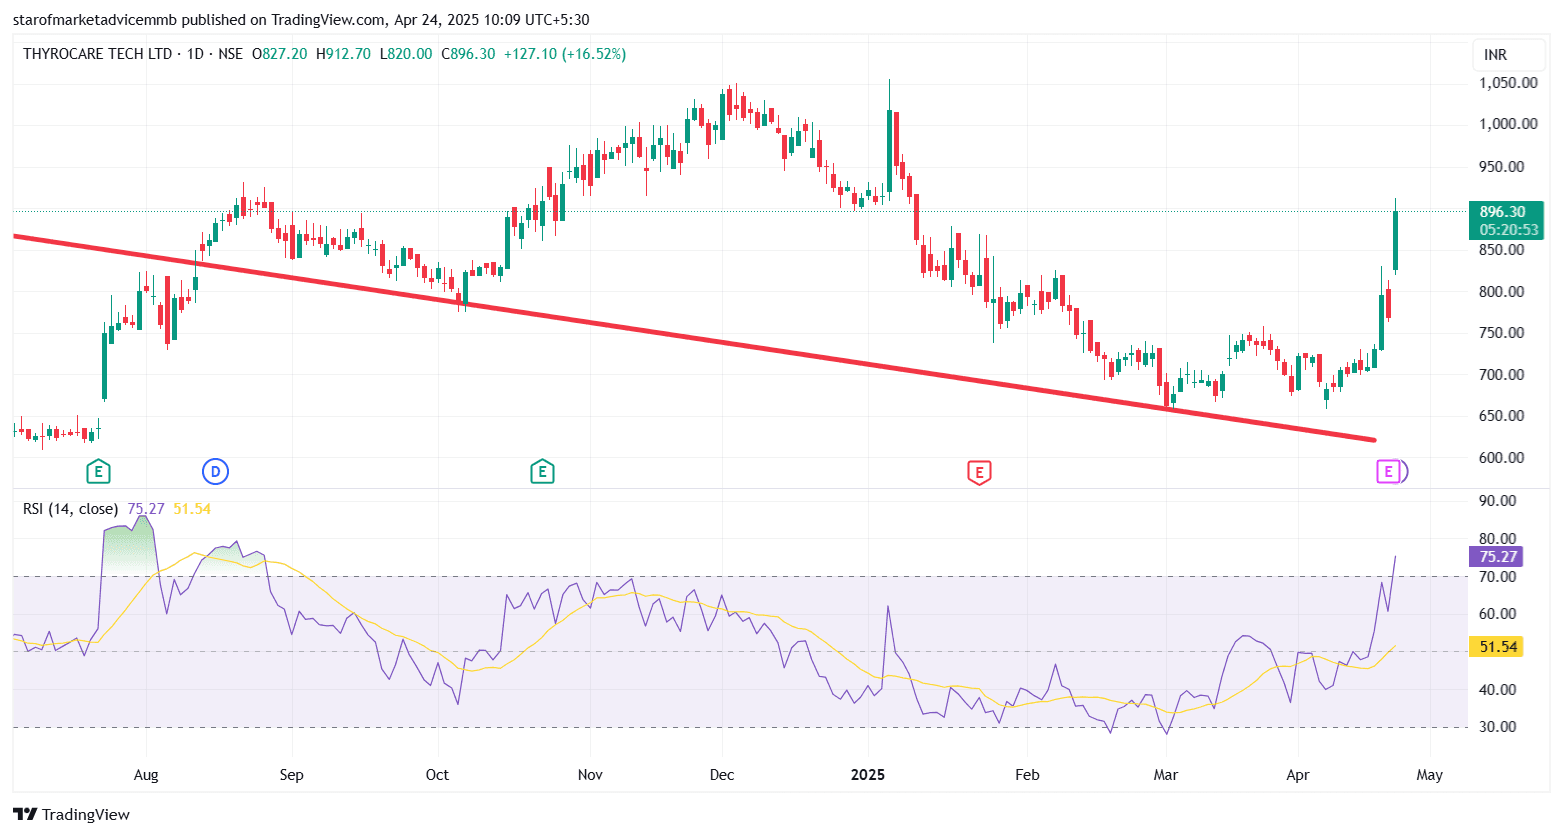Click the yellow 51.54 value in RSI legend
Image resolution: width=1563 pixels, height=836 pixels.
click(x=192, y=509)
